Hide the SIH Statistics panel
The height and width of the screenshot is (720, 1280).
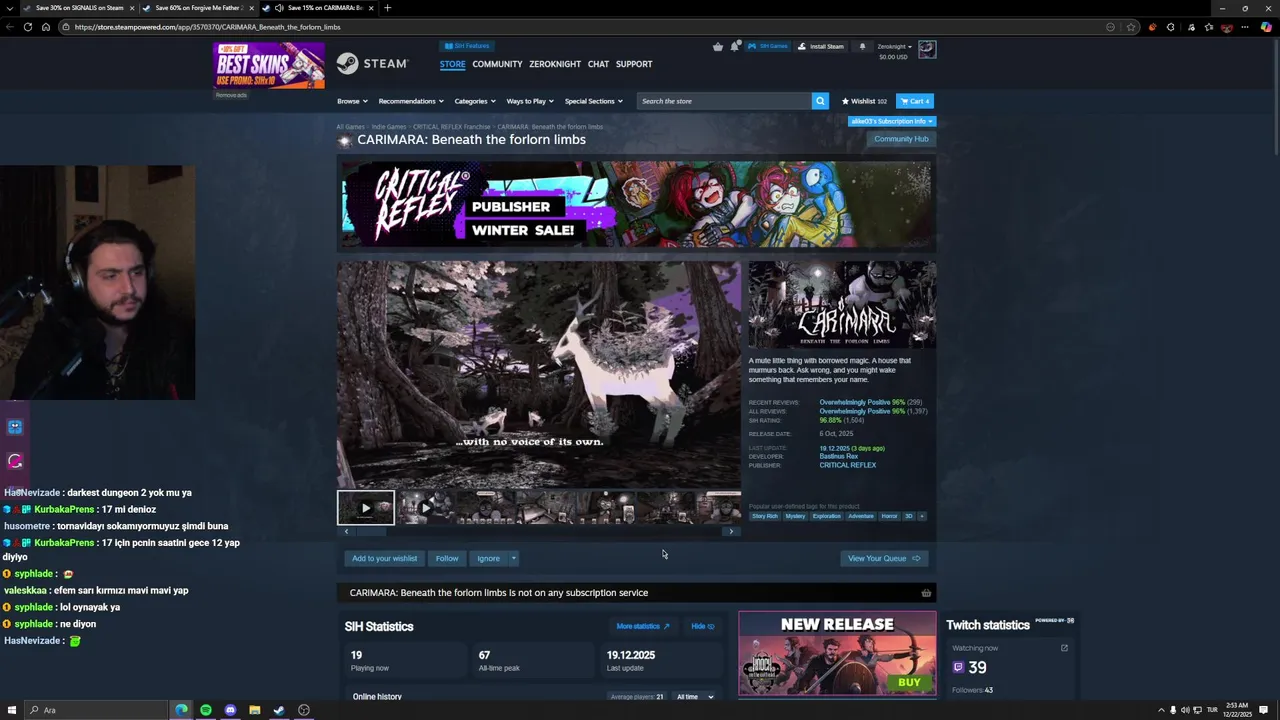tap(703, 626)
